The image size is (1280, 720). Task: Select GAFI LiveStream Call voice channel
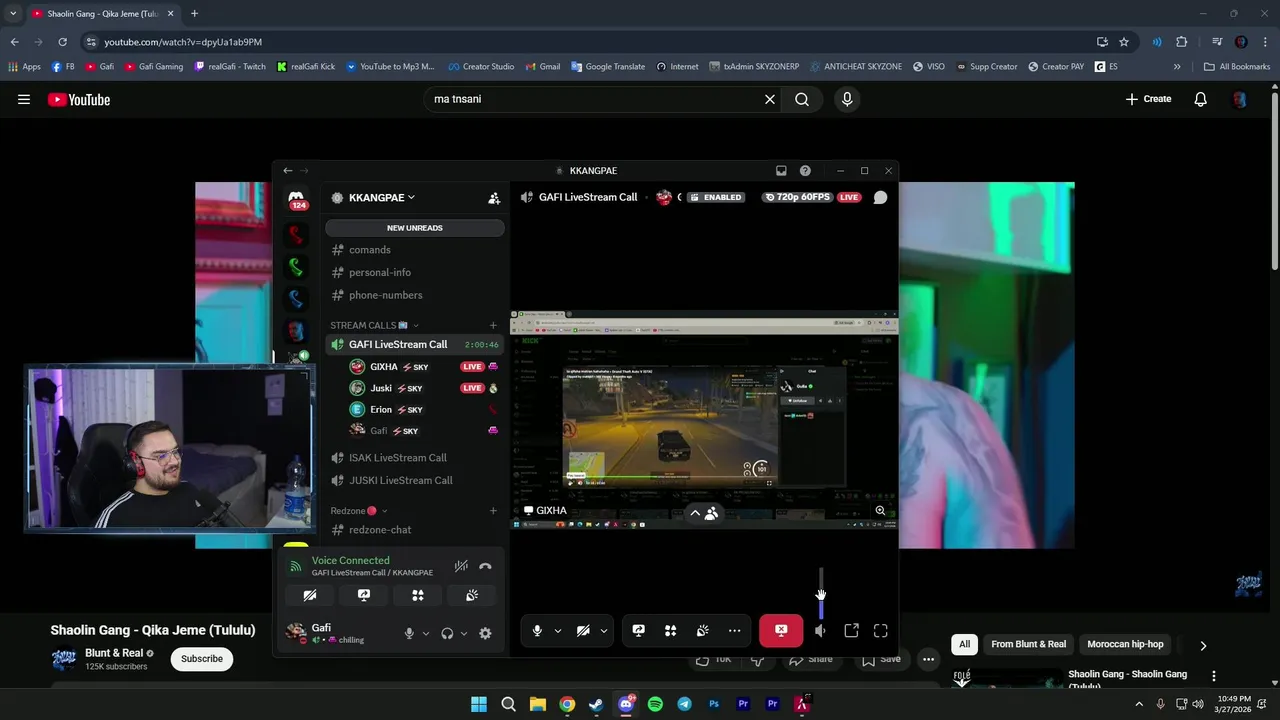point(415,344)
